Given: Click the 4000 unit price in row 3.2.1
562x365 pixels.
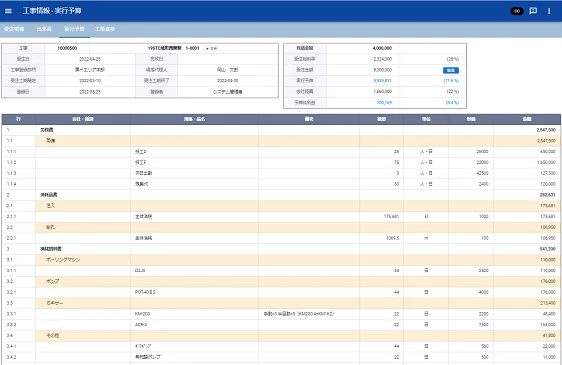Looking at the screenshot, I should [x=484, y=292].
